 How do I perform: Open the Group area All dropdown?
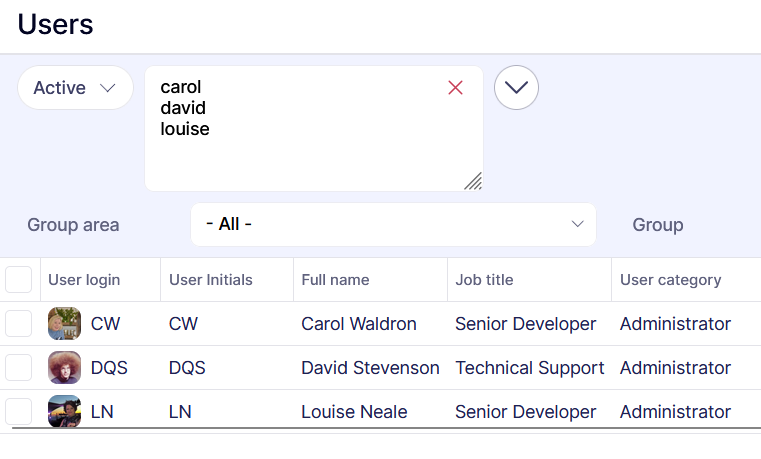pos(393,224)
